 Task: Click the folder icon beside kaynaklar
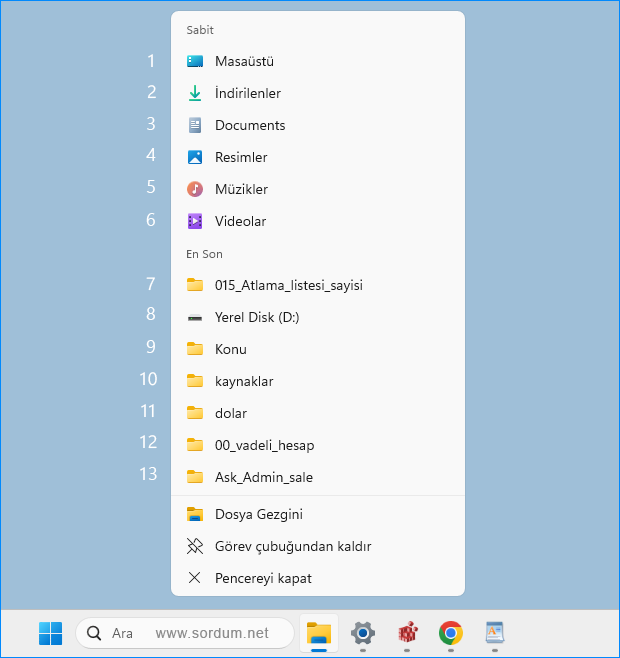(195, 381)
